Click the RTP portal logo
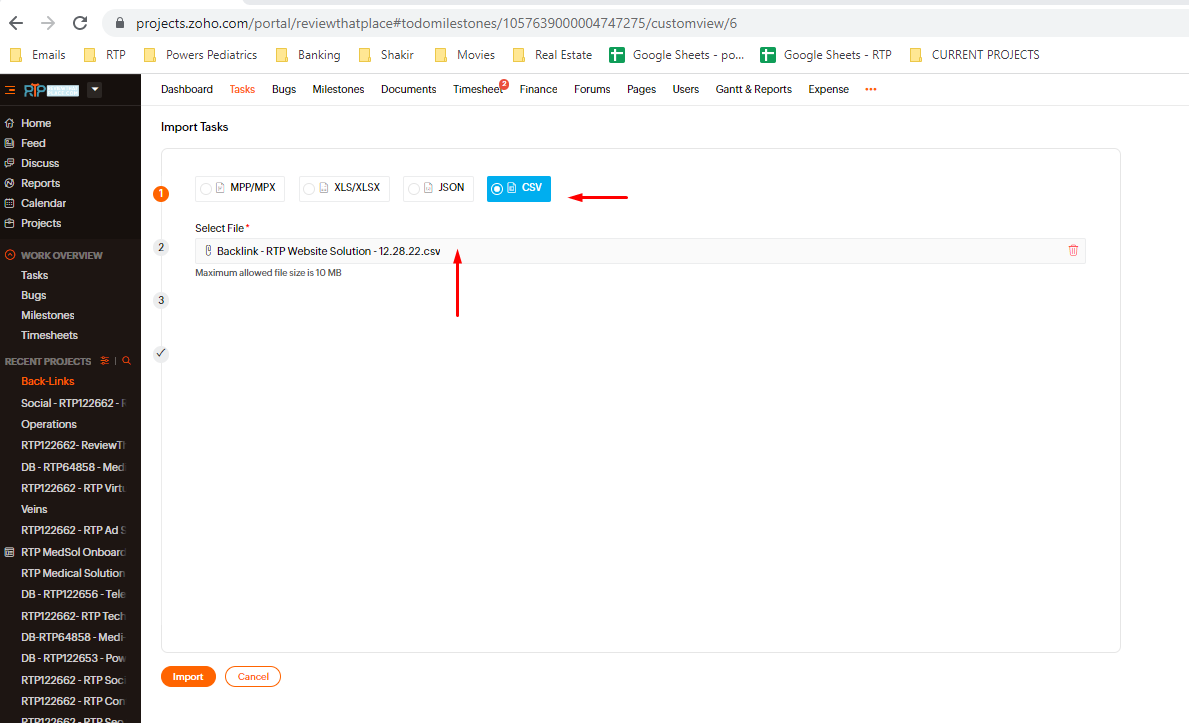This screenshot has height=723, width=1189. 51,90
